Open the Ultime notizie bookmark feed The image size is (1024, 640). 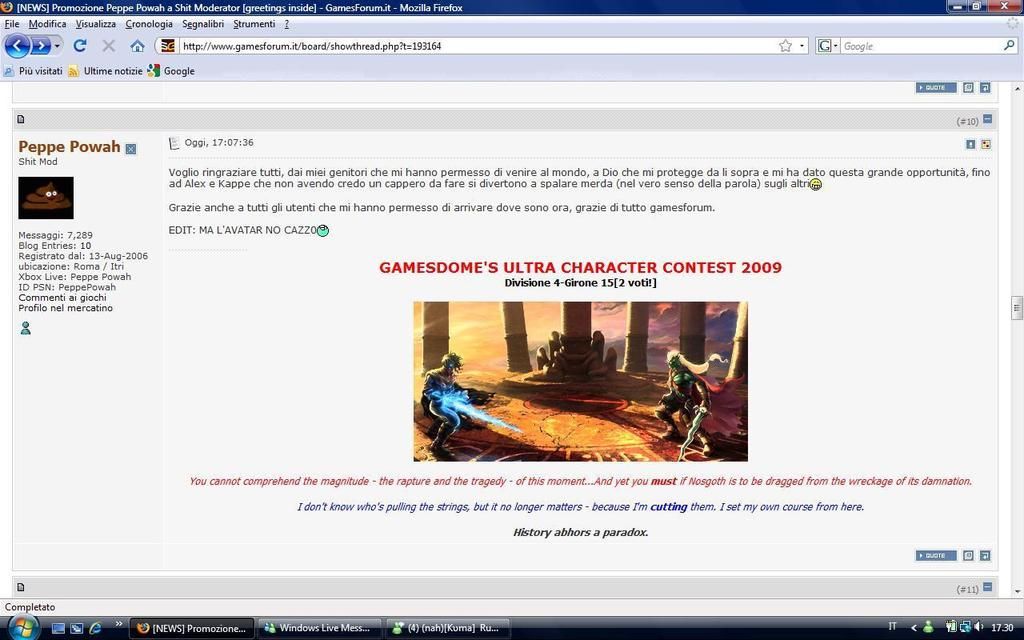point(105,71)
